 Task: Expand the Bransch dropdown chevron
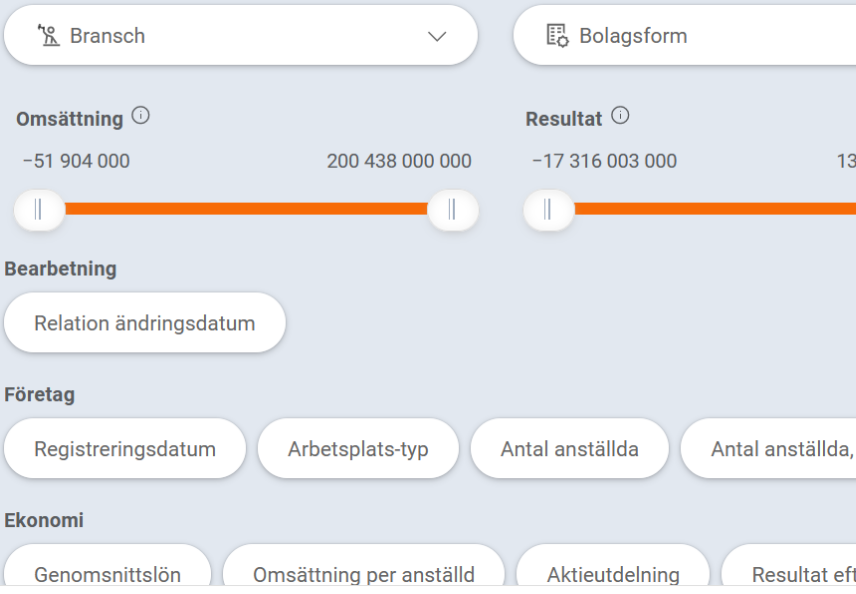[x=437, y=36]
